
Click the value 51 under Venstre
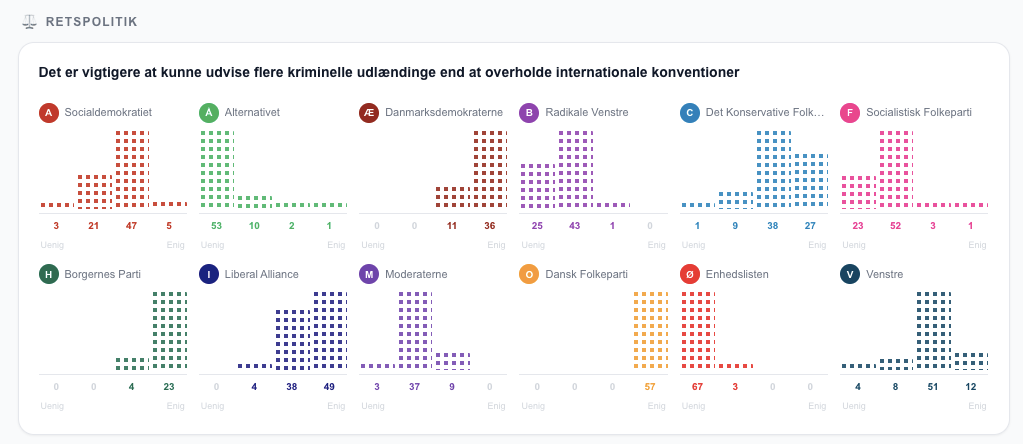coord(933,387)
